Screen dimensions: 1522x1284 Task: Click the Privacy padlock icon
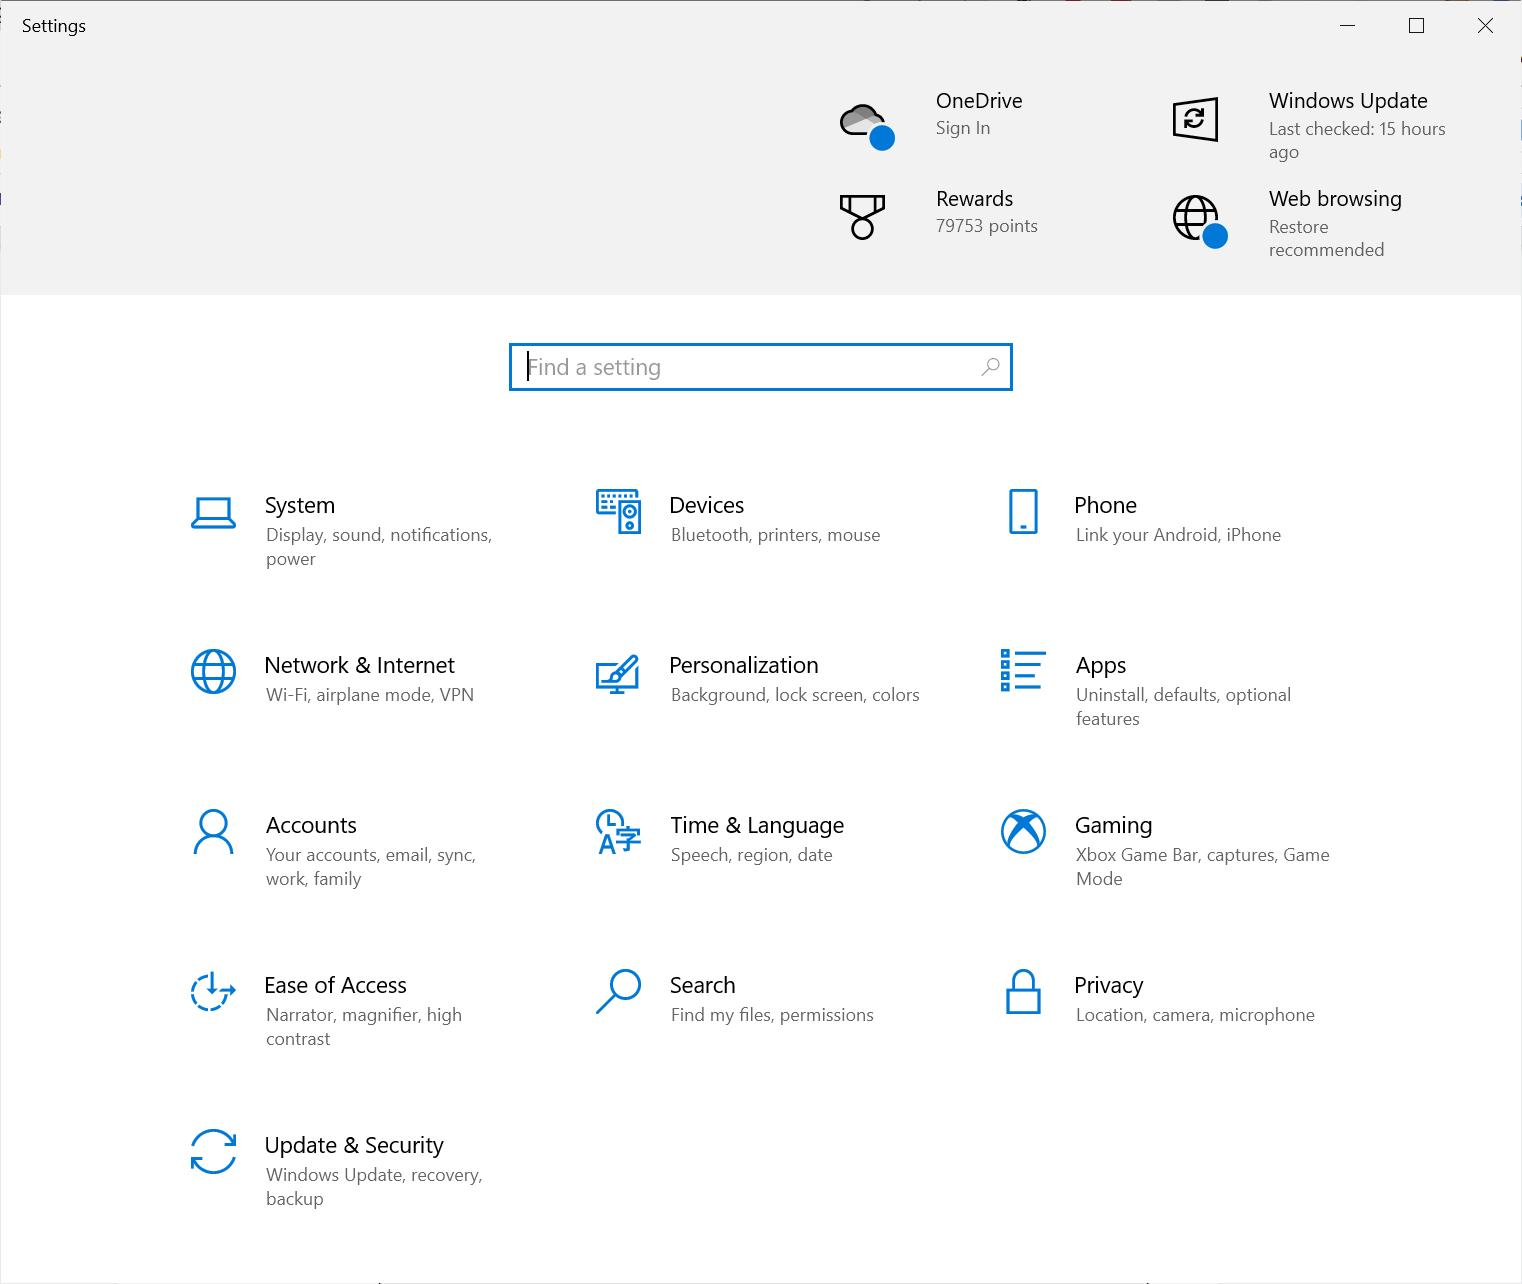[1023, 992]
